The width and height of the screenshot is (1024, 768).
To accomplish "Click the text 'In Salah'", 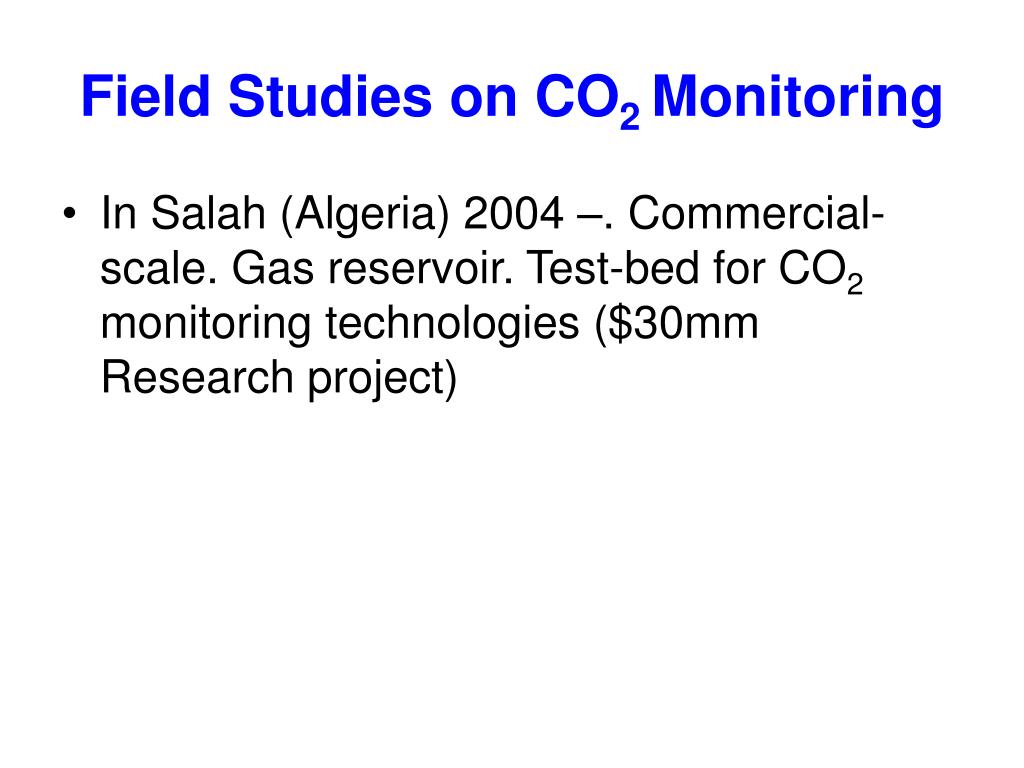I will (x=183, y=213).
